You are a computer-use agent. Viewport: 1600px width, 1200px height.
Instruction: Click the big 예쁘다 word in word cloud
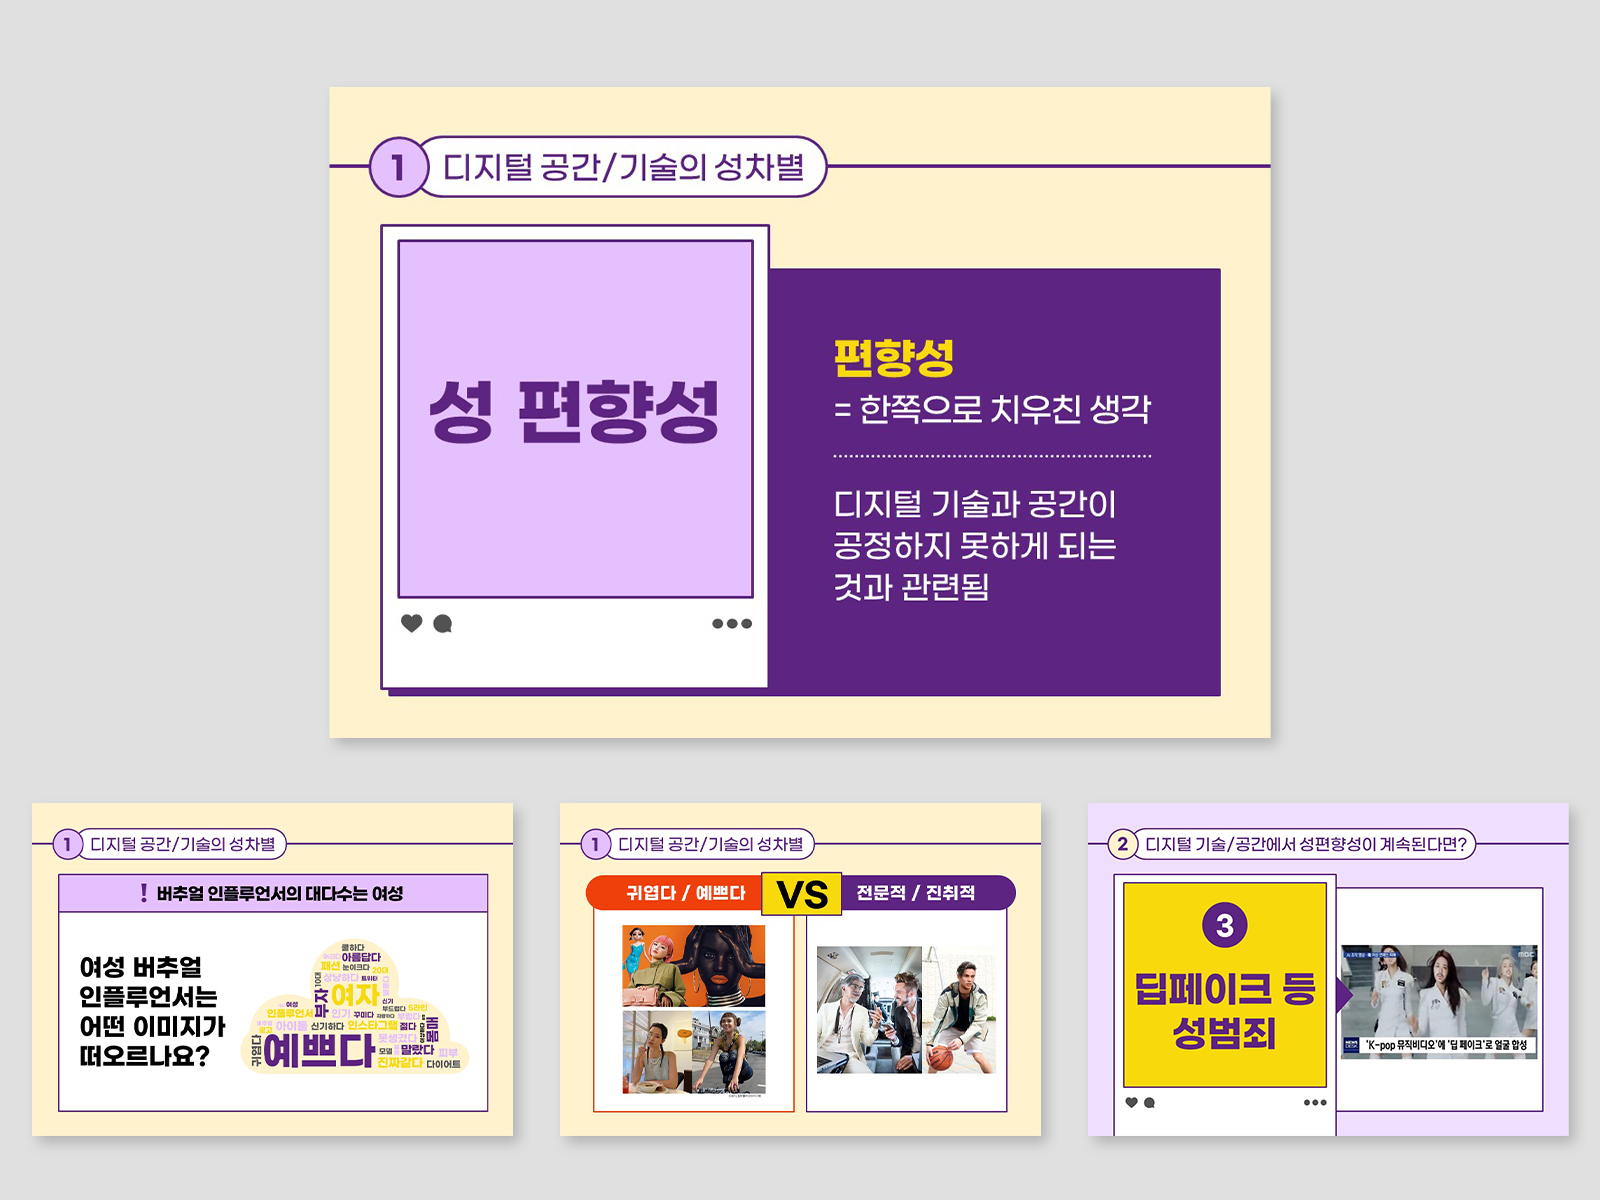319,1051
